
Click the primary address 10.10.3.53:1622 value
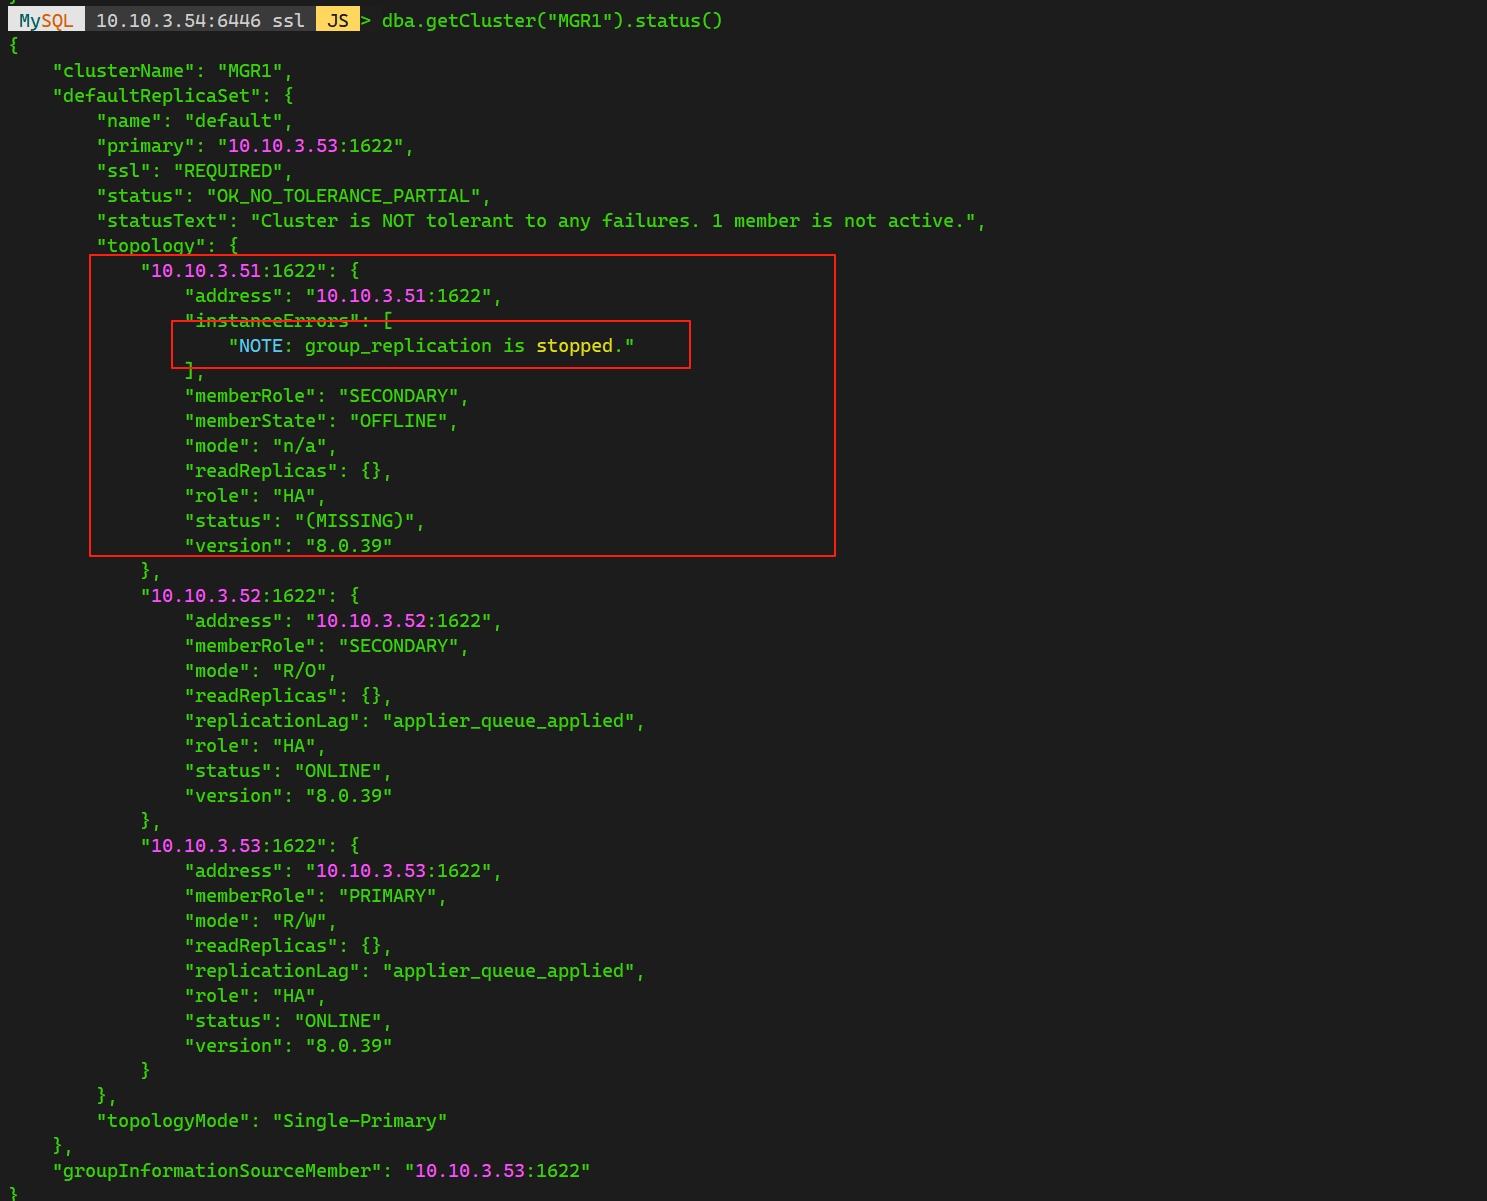click(x=310, y=146)
